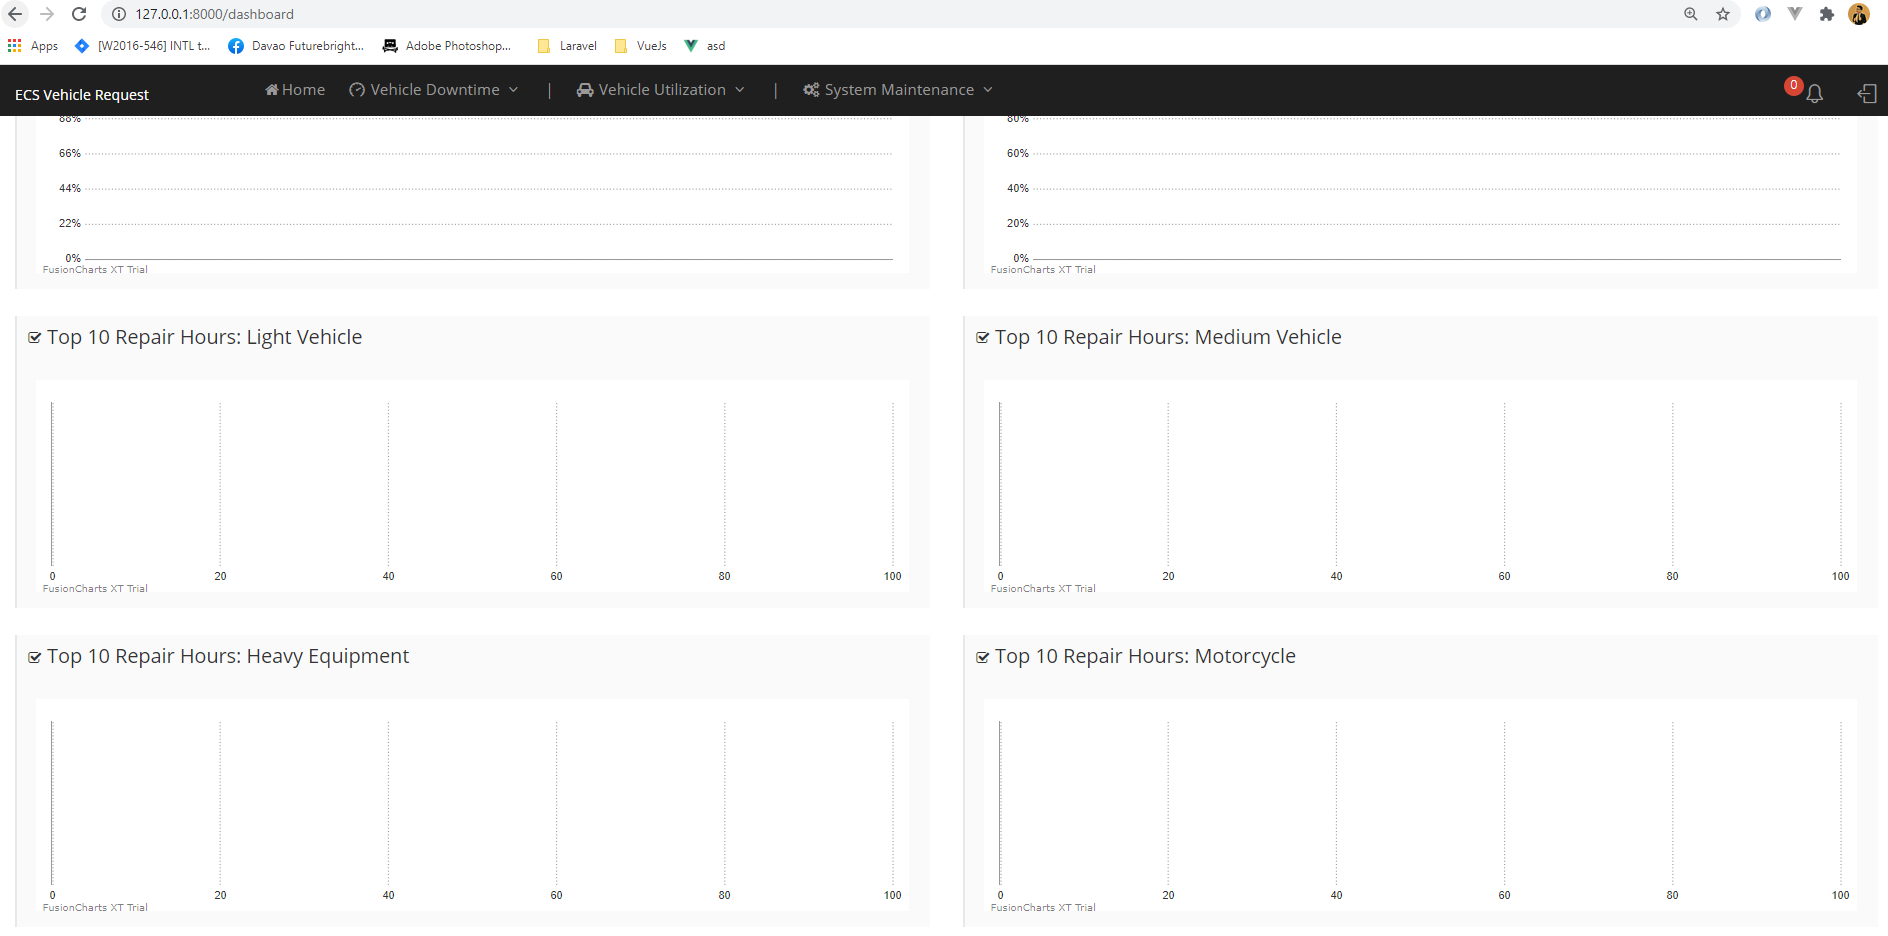Bookmark this page with the star icon
1888x936 pixels.
point(1723,14)
